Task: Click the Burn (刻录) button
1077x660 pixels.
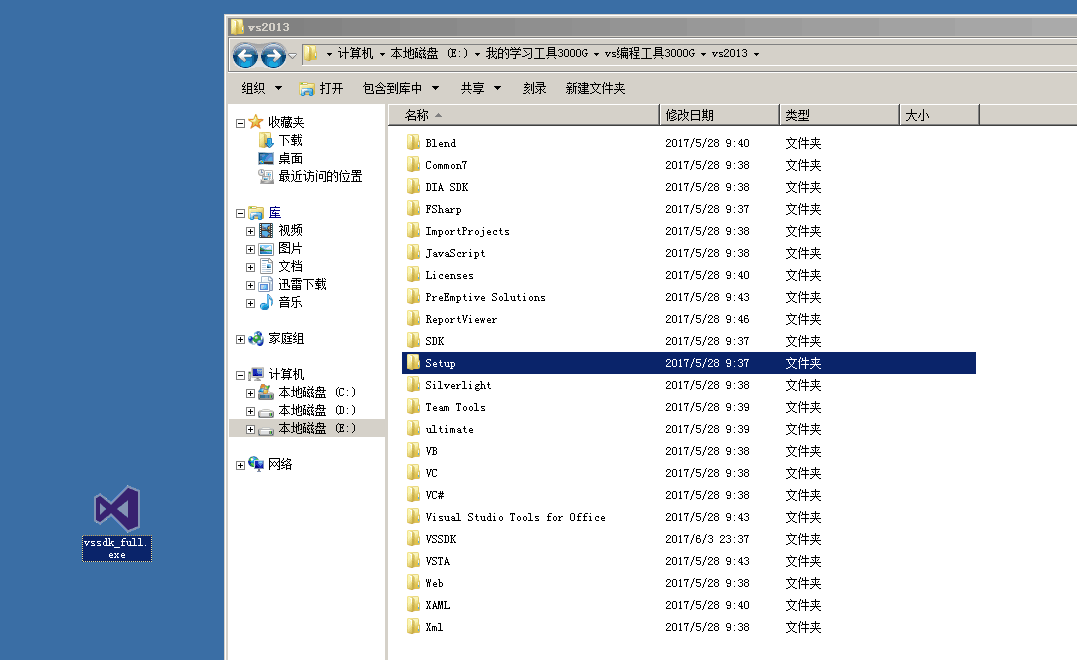Action: tap(534, 88)
